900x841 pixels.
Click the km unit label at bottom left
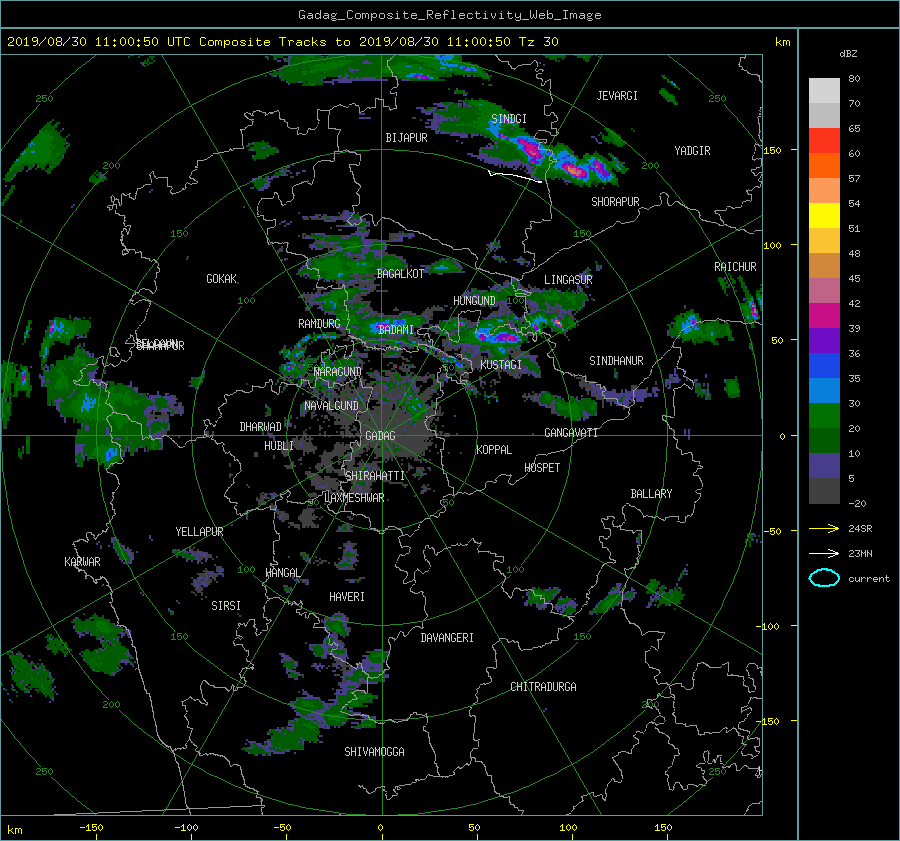pyautogui.click(x=15, y=830)
